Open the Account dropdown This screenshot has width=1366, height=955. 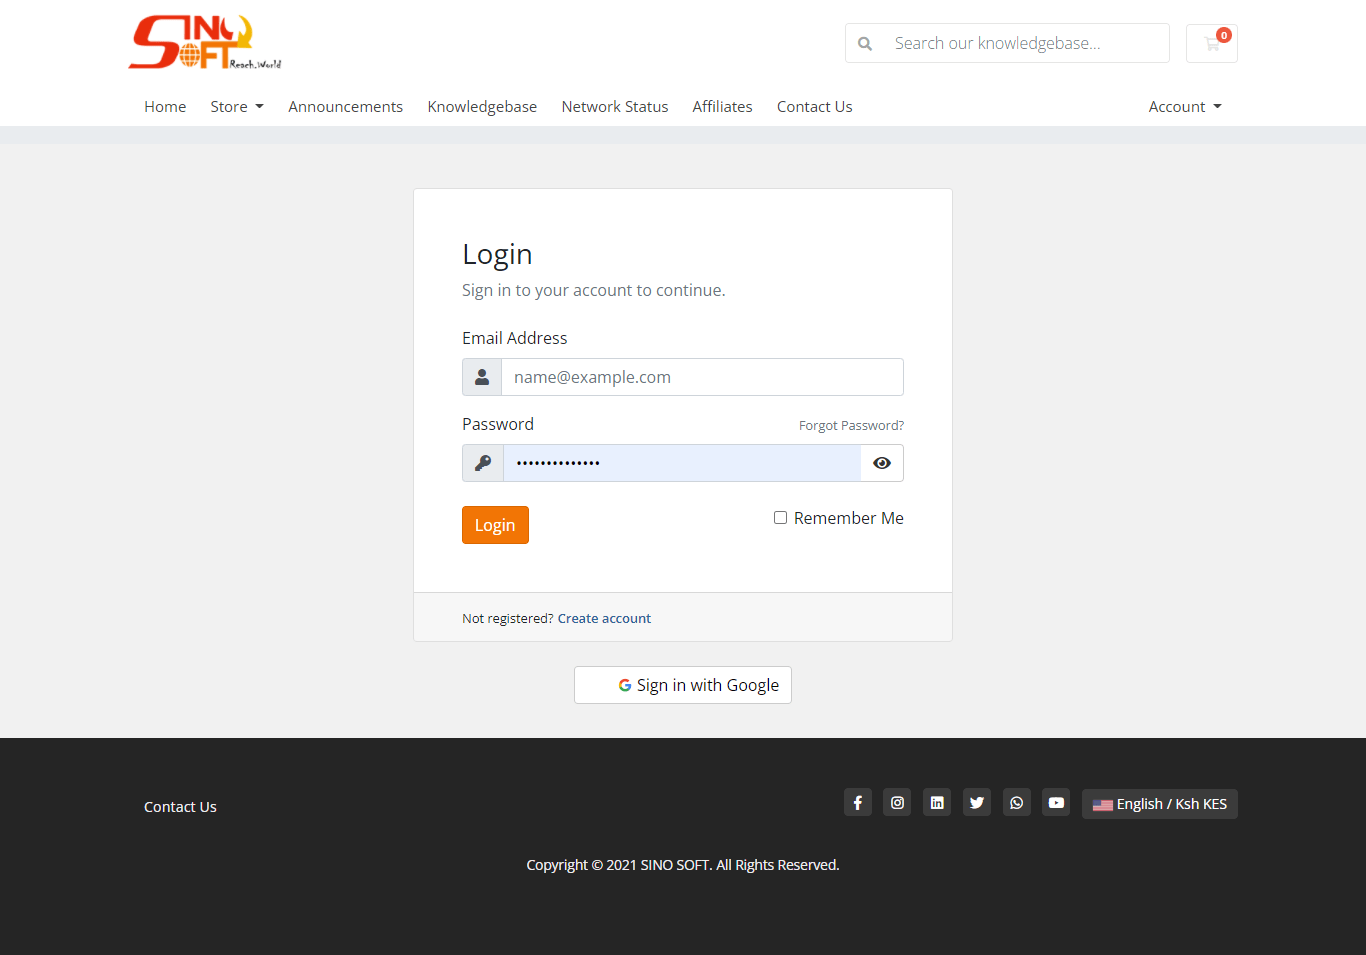click(x=1185, y=107)
